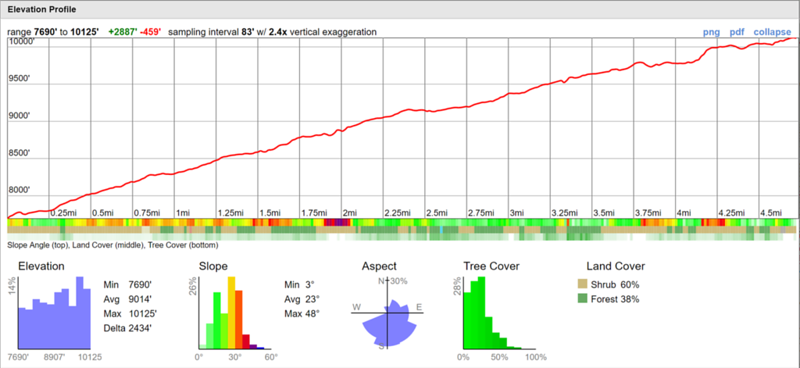Click the Elevation Profile panel title
Viewport: 800px width, 368px height.
[x=42, y=9]
